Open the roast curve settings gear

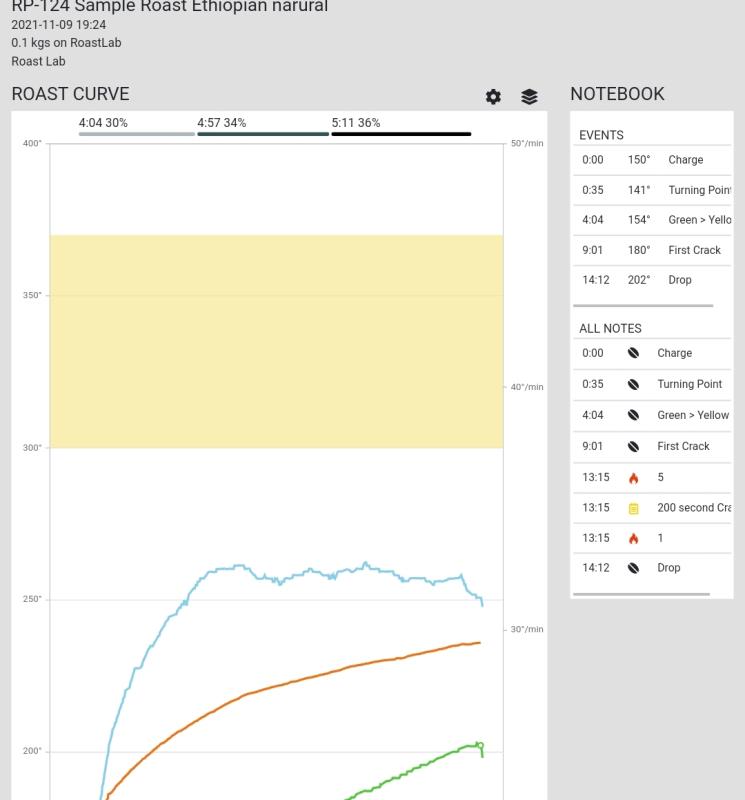tap(493, 97)
